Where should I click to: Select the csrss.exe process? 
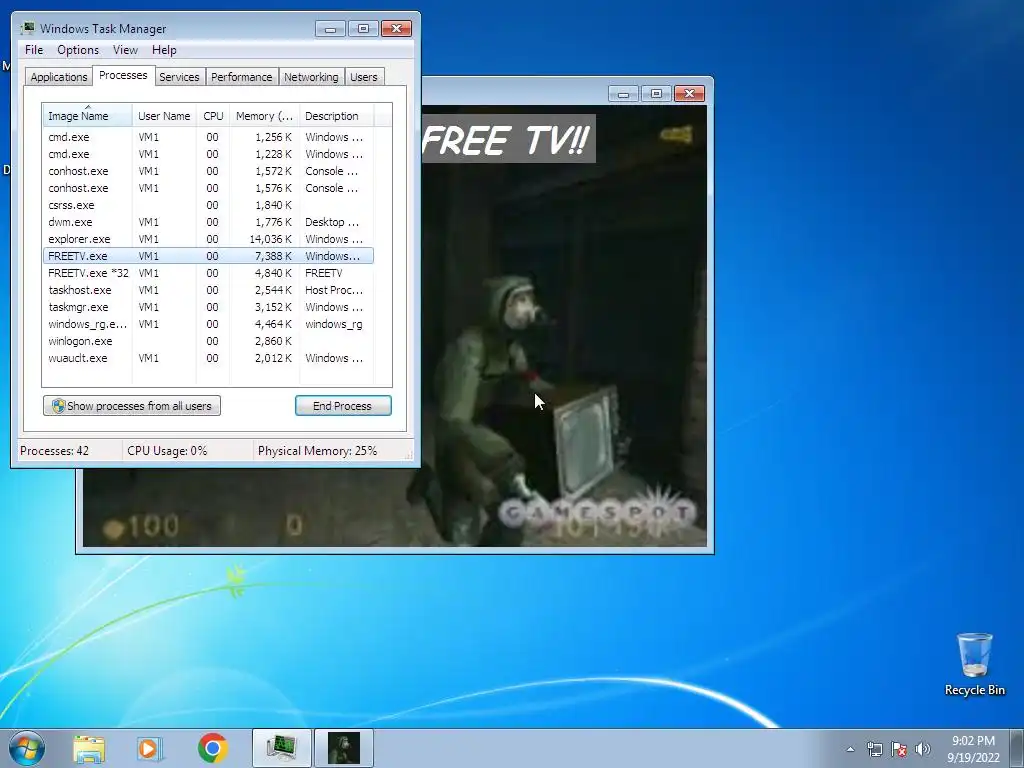pos(208,205)
